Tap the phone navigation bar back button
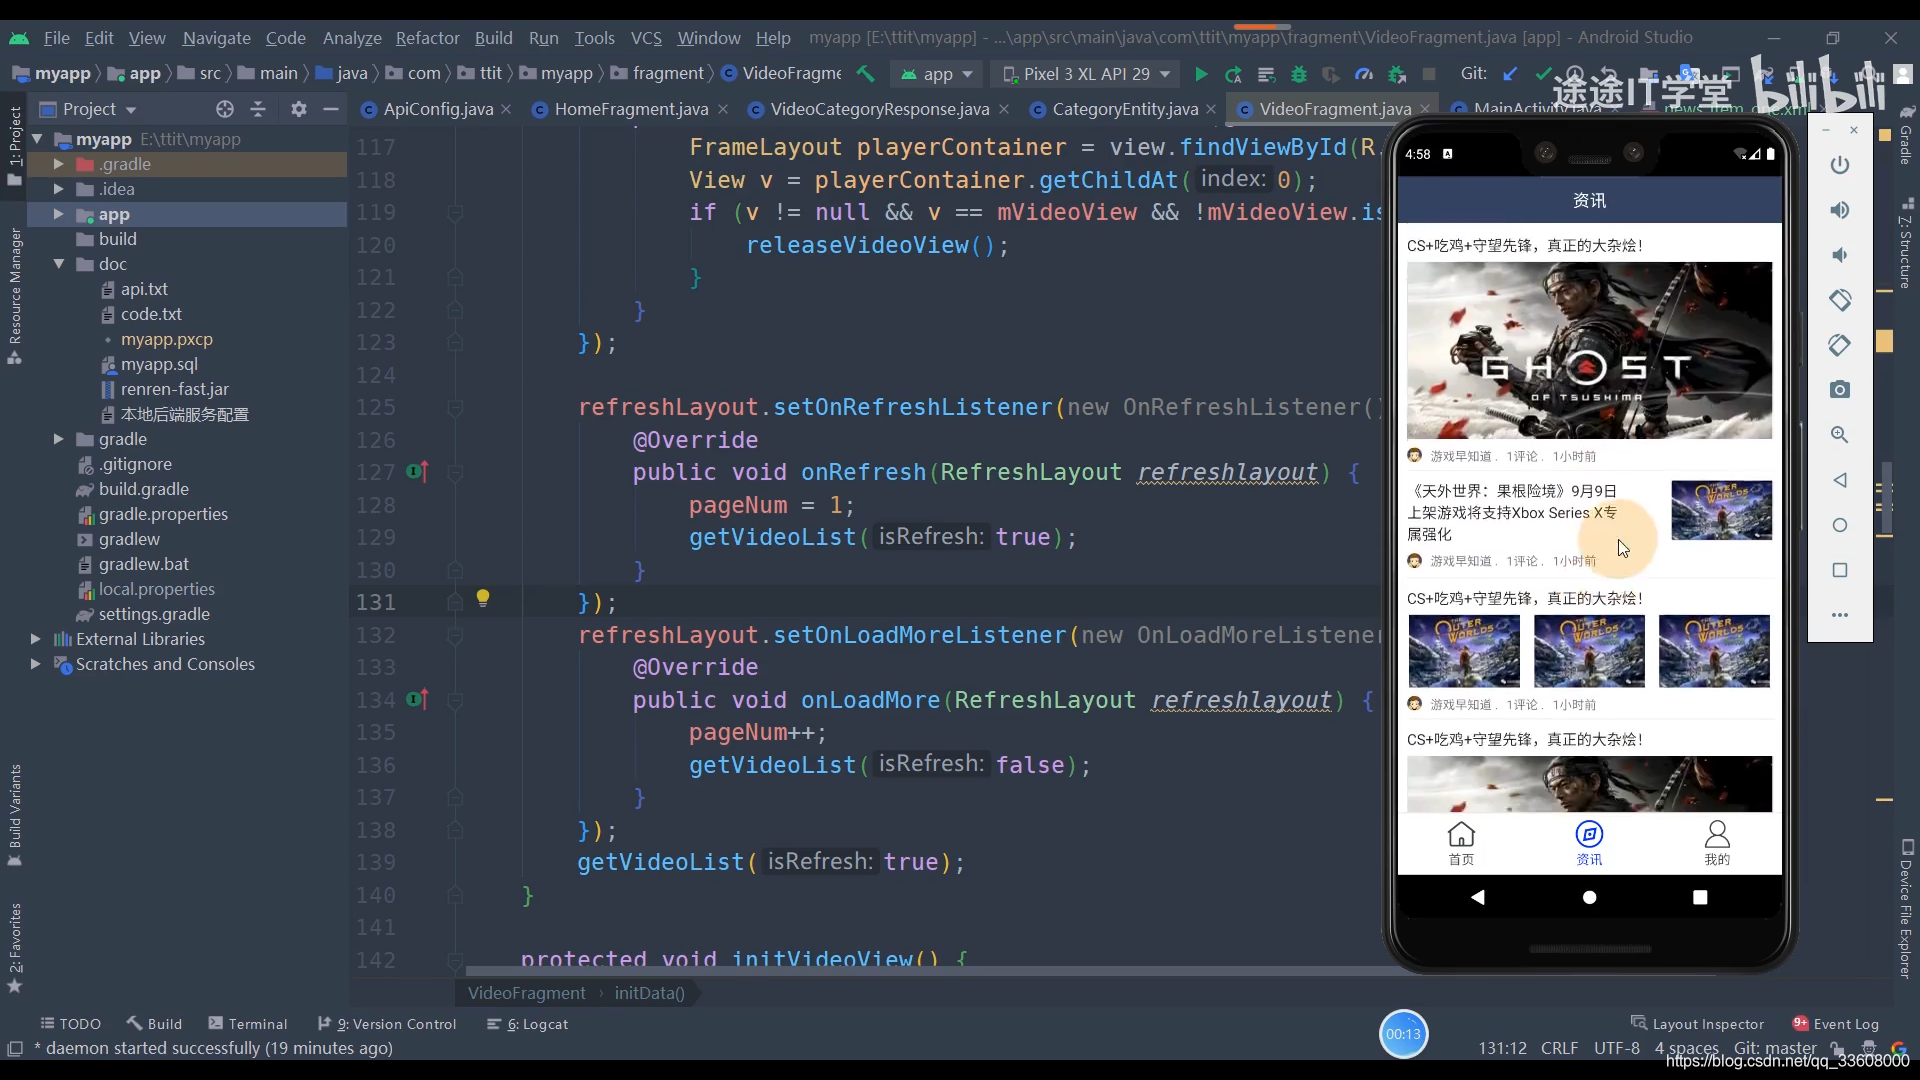The width and height of the screenshot is (1920, 1080). coord(1477,897)
